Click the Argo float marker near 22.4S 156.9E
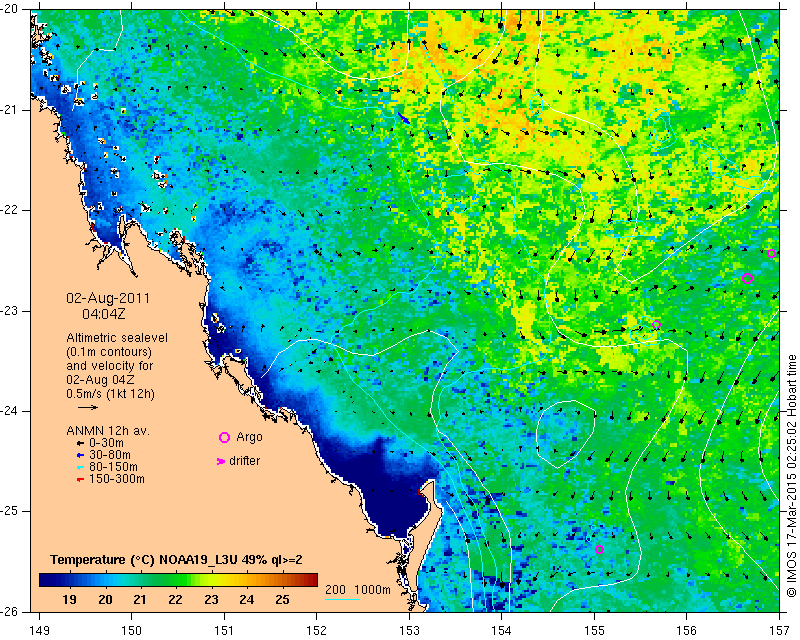The image size is (800, 640). 771,254
